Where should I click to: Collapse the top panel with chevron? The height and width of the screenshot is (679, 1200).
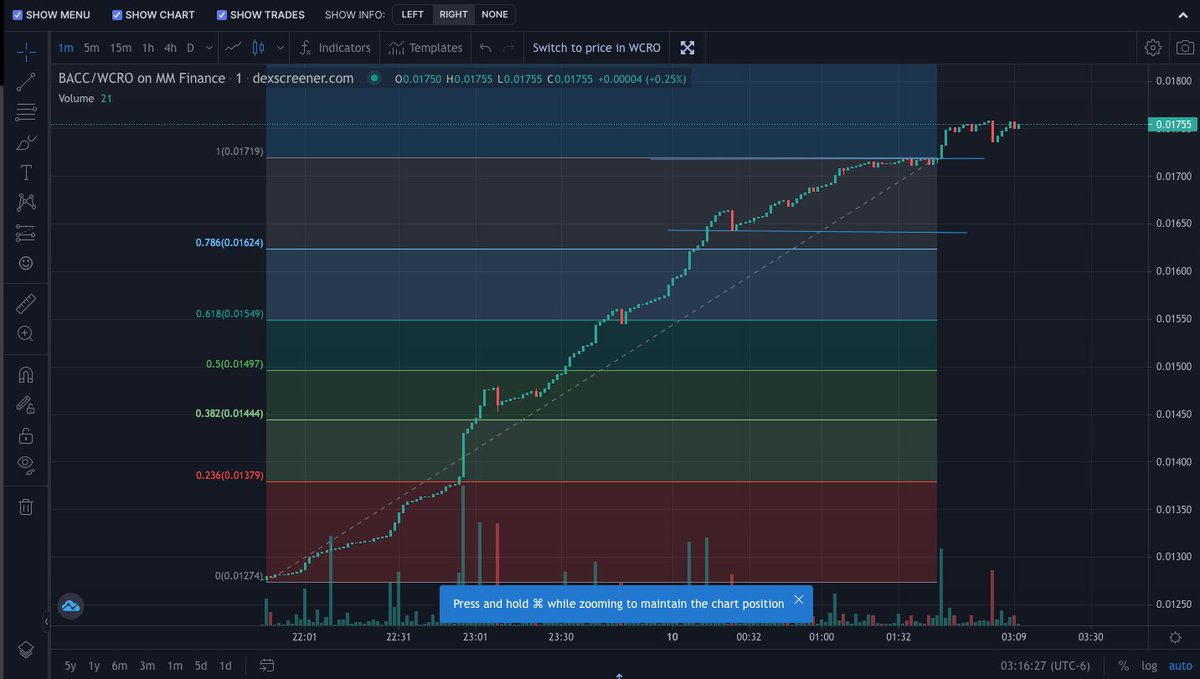pos(1182,15)
